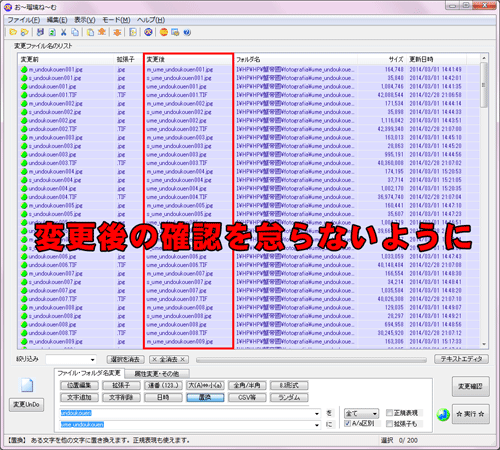Image resolution: width=500 pixels, height=450 pixels.
Task: Expand the search text undoukouen dropdown arrow
Action: 317,413
